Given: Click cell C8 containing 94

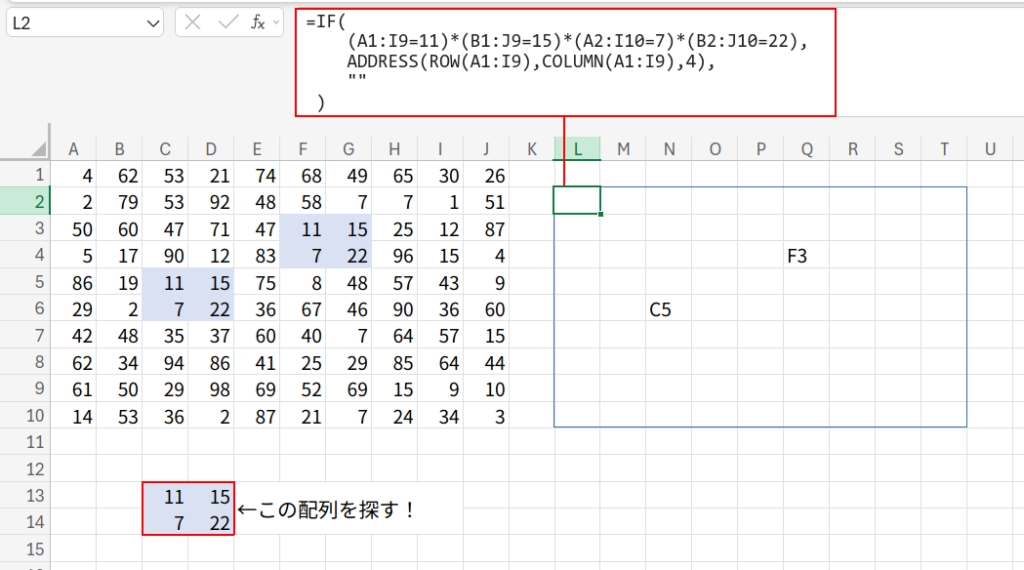Looking at the screenshot, I should pos(165,362).
